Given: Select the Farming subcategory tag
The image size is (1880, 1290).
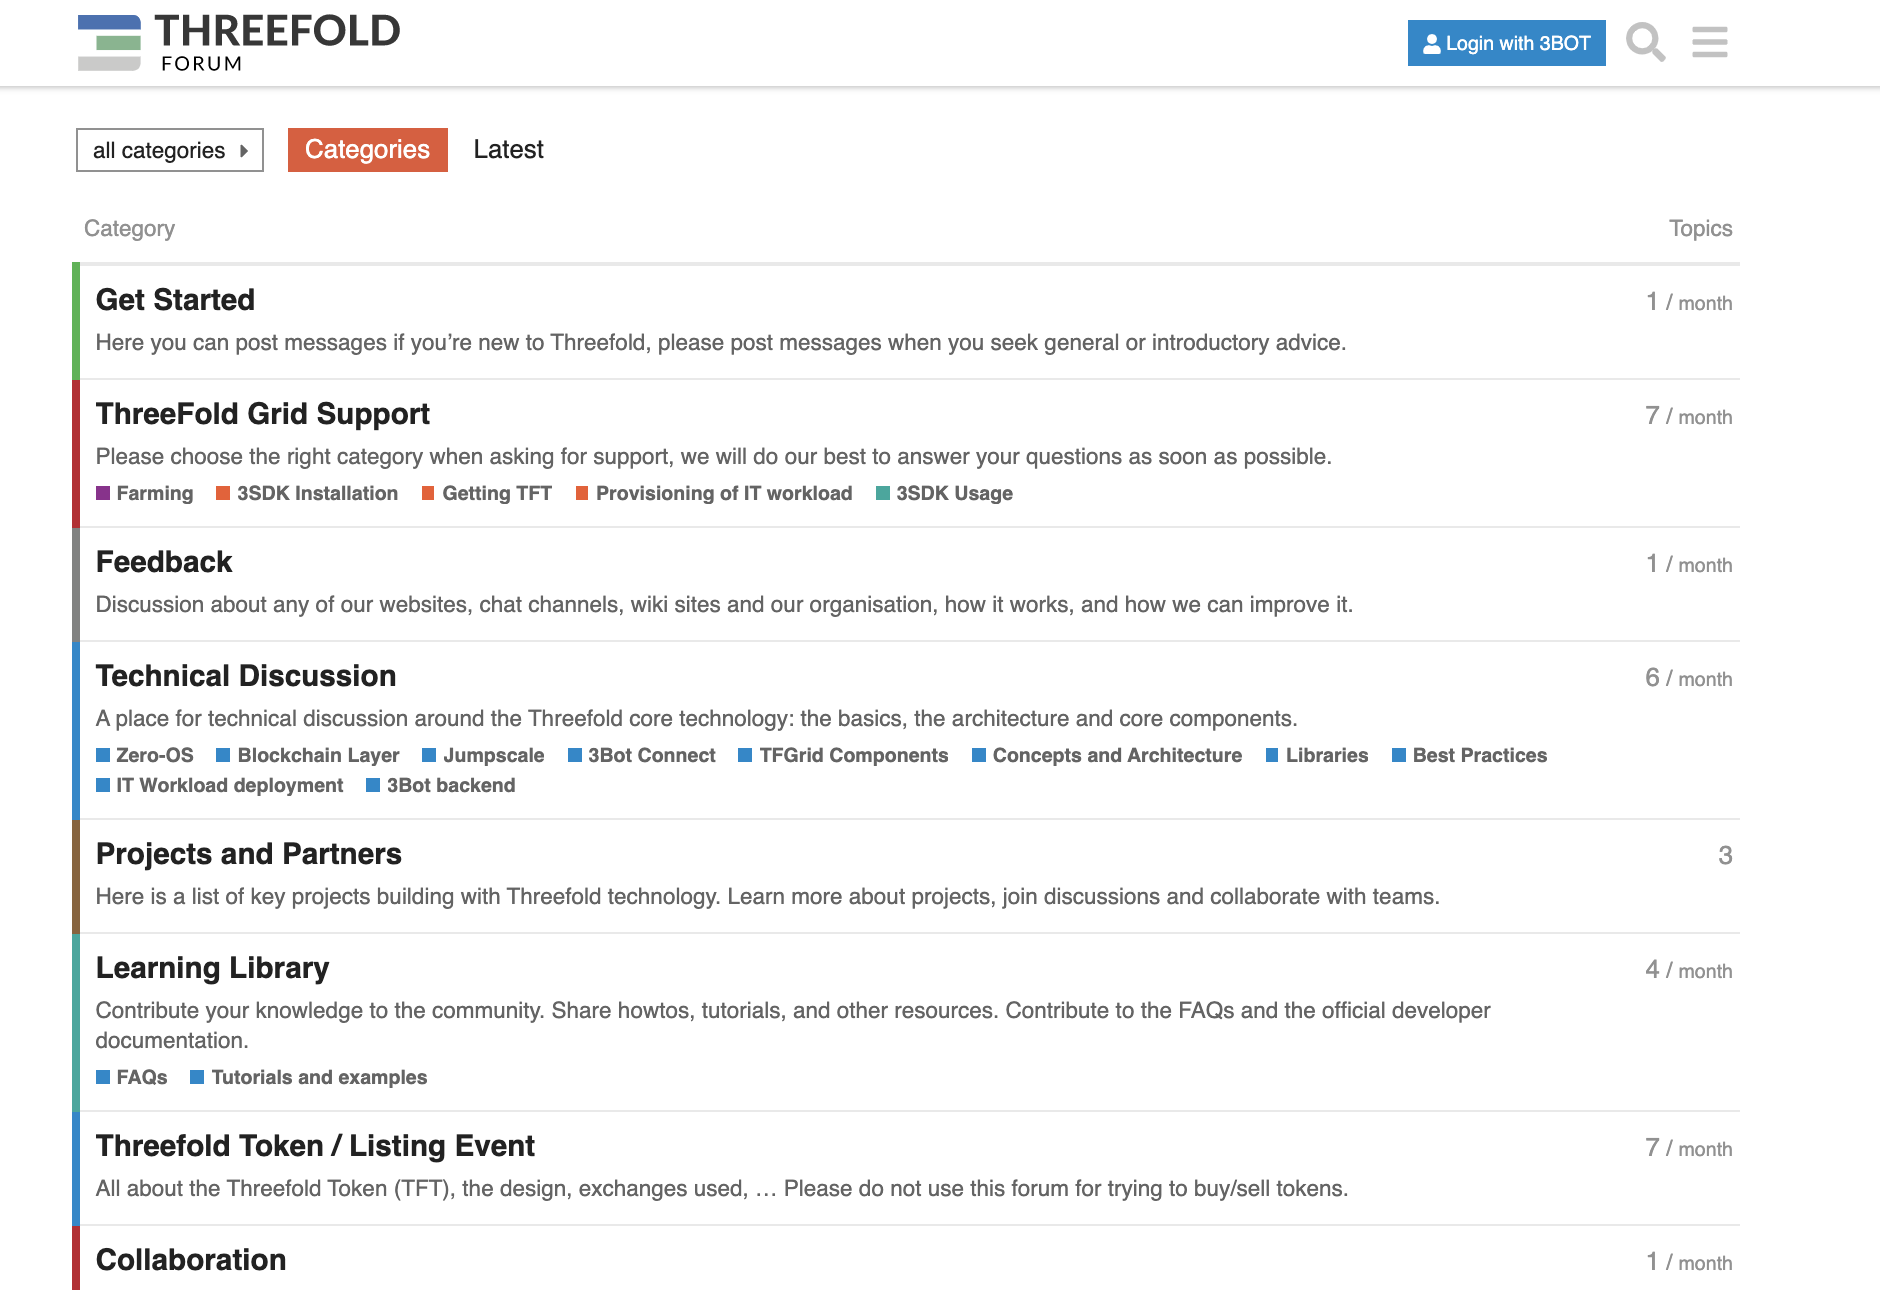Looking at the screenshot, I should click(x=154, y=493).
